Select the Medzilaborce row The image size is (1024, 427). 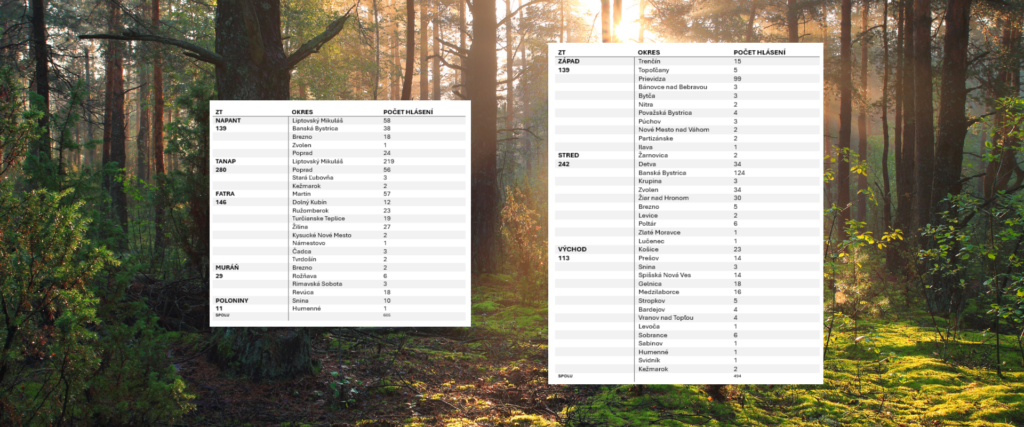coord(686,292)
